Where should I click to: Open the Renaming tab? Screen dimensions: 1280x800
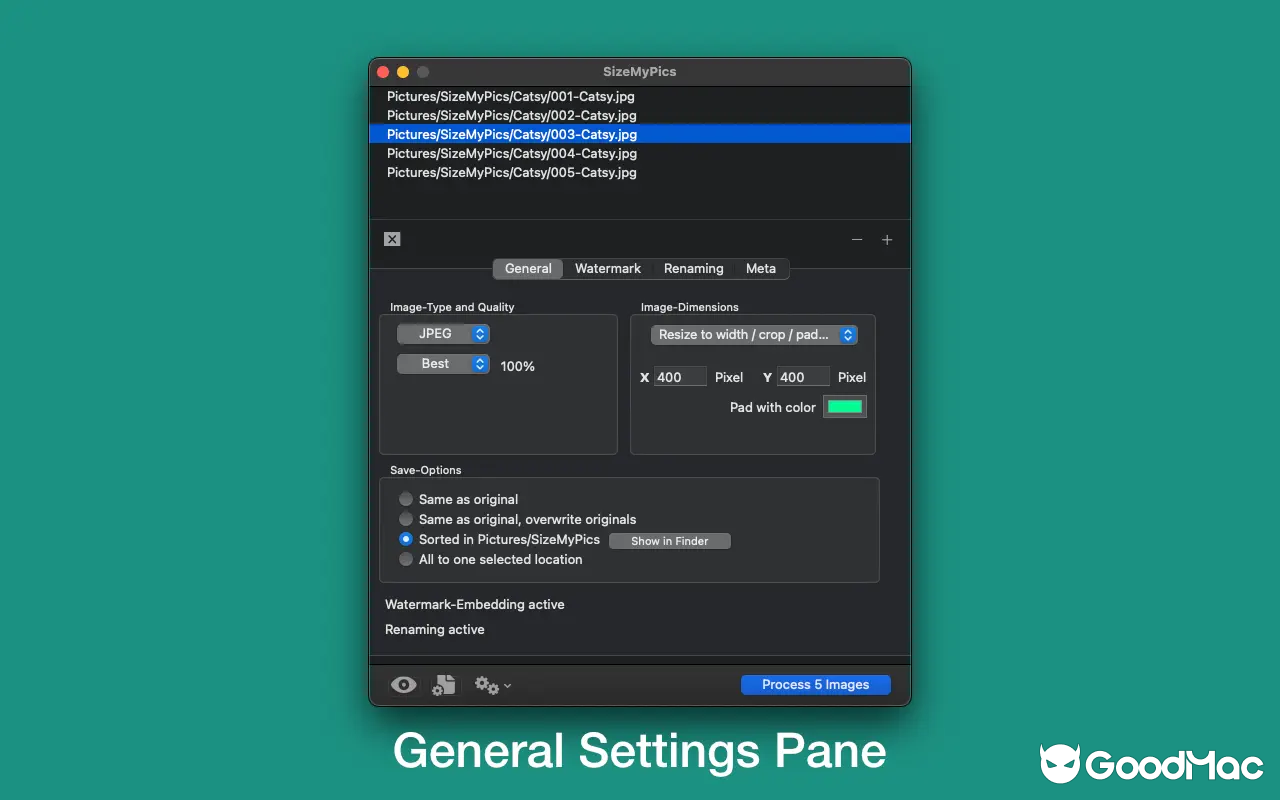coord(693,268)
